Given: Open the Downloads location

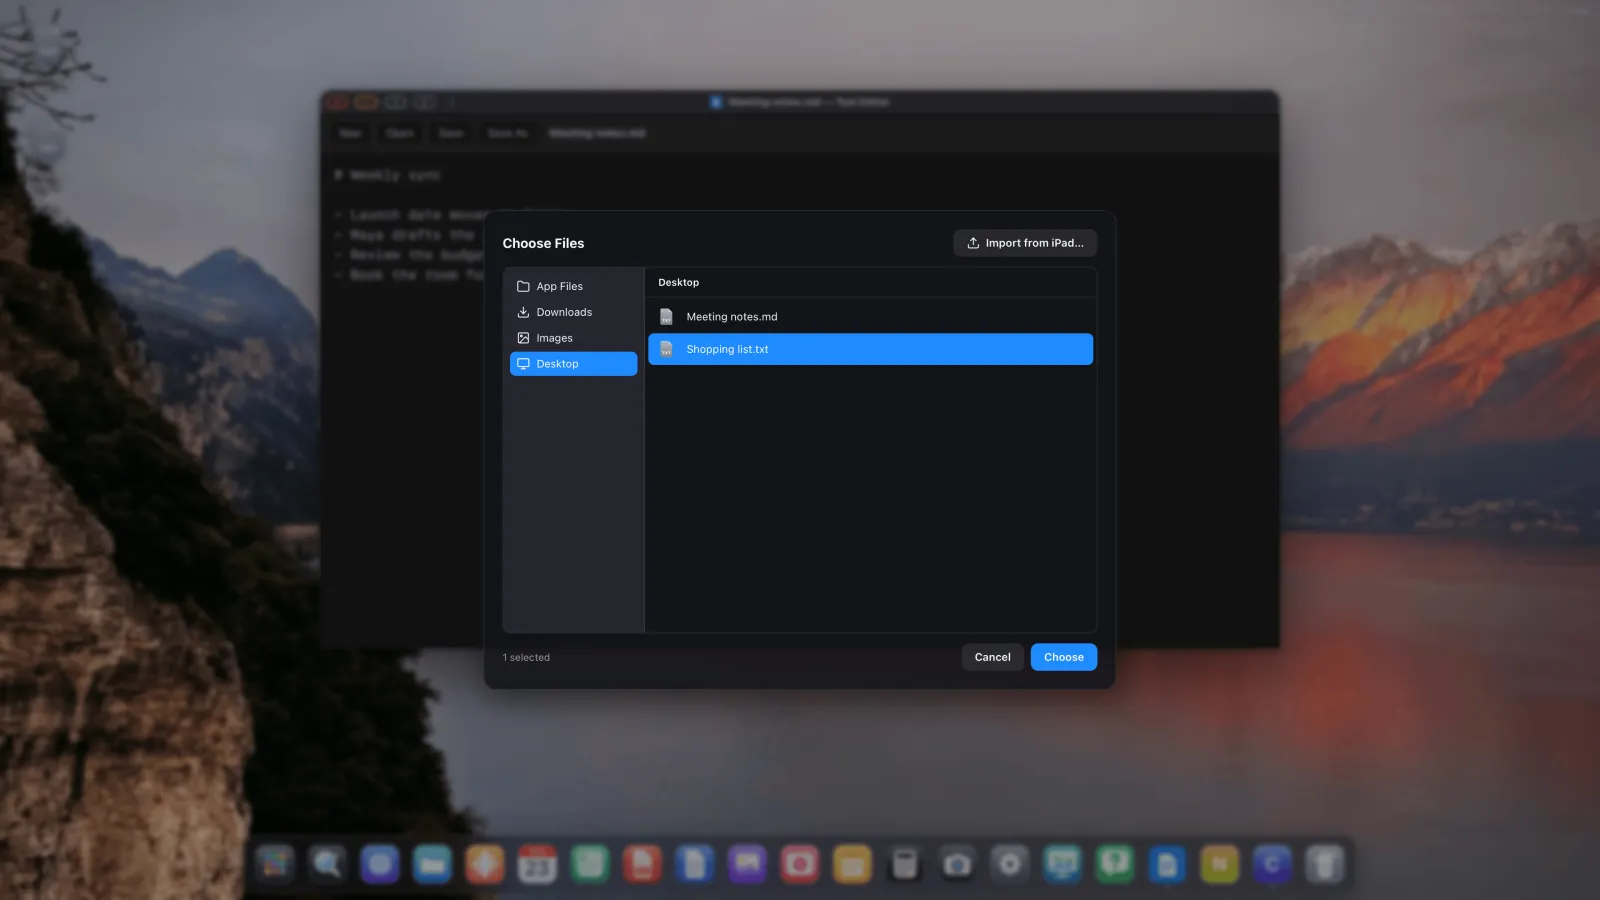Looking at the screenshot, I should pos(573,312).
